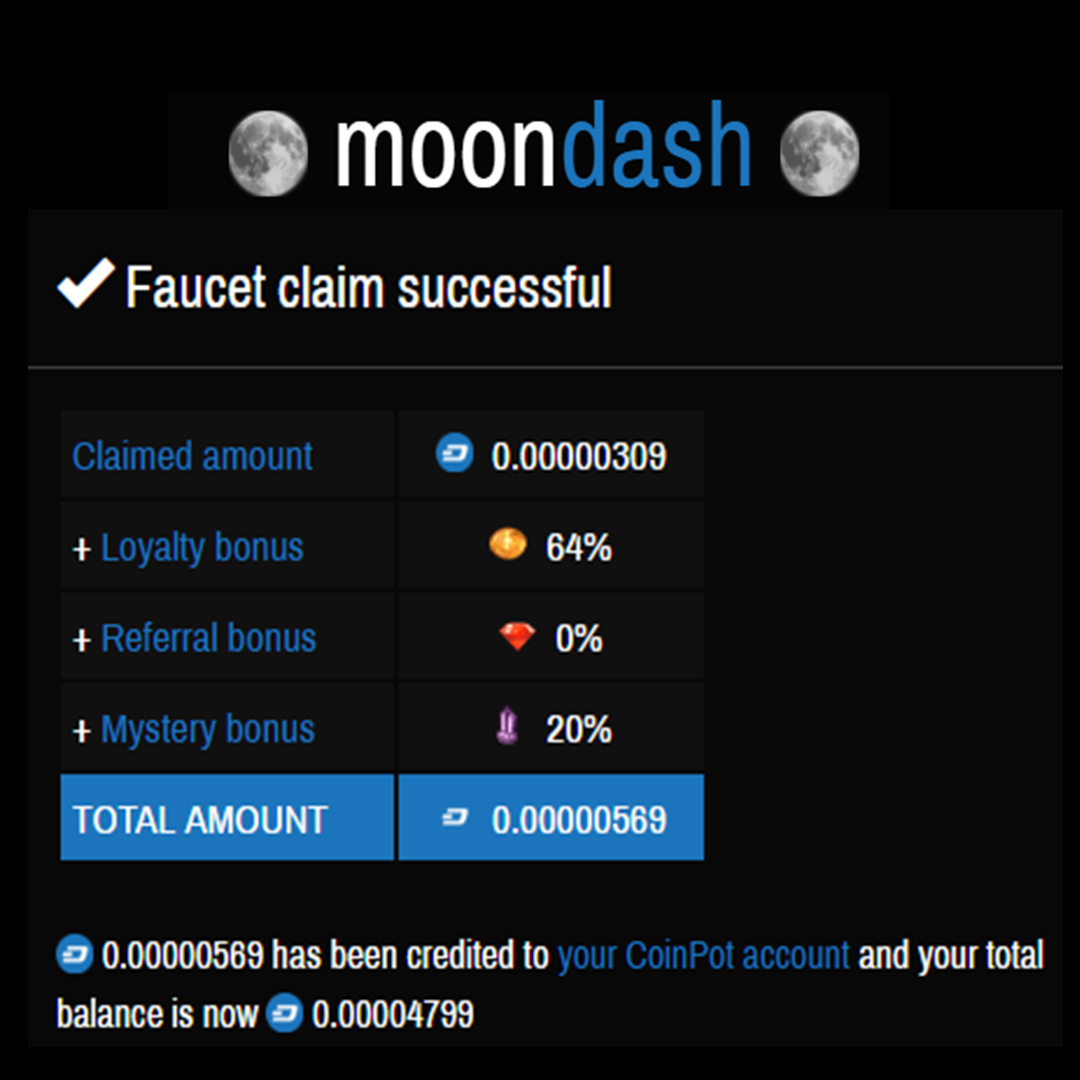Click the Faucet claim successful heading
Viewport: 1080px width, 1080px height.
pos(368,287)
